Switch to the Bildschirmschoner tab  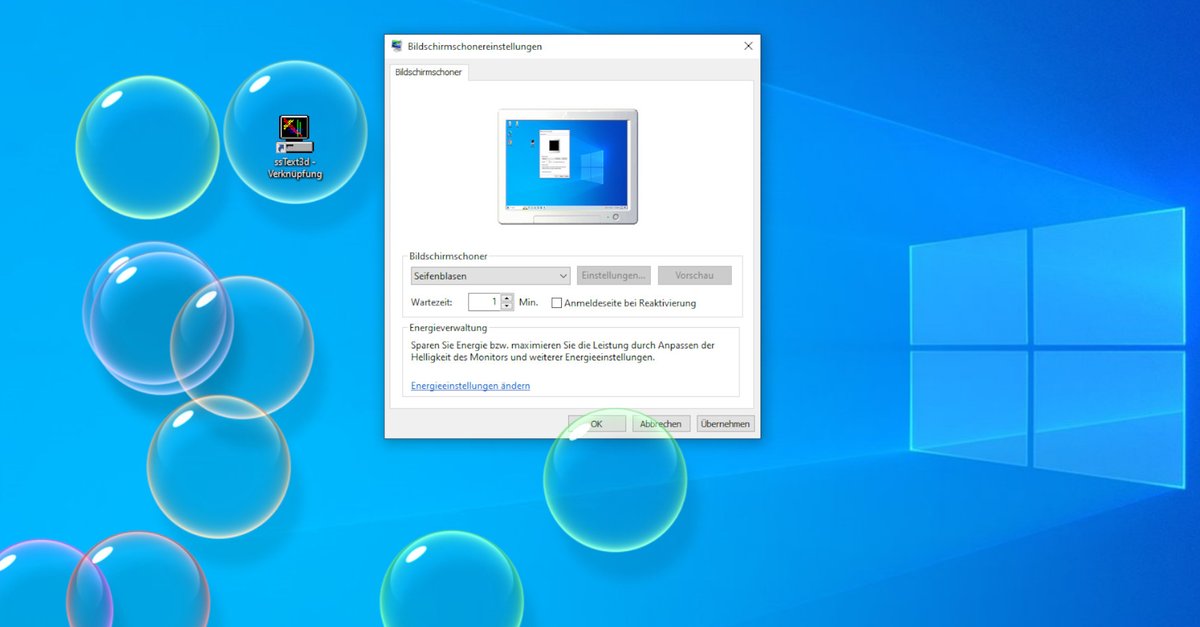[x=429, y=72]
